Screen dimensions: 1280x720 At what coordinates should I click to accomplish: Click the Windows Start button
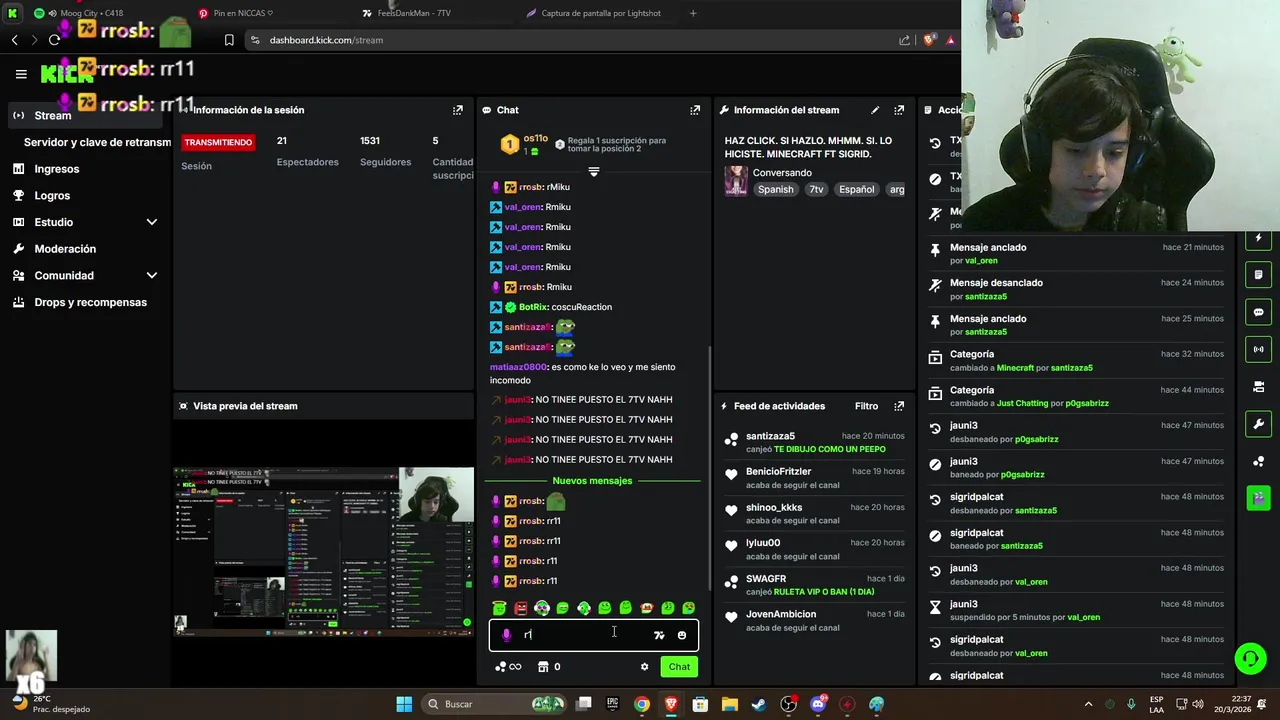click(404, 704)
